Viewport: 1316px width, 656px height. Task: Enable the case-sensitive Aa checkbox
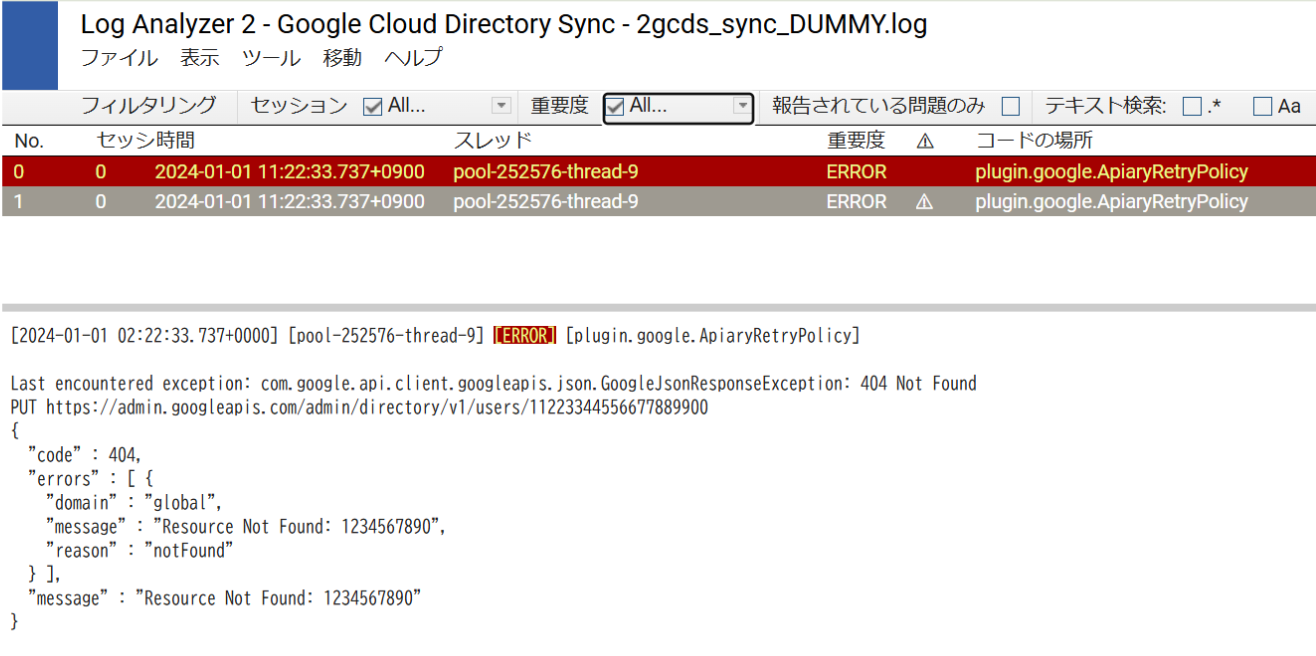1263,106
